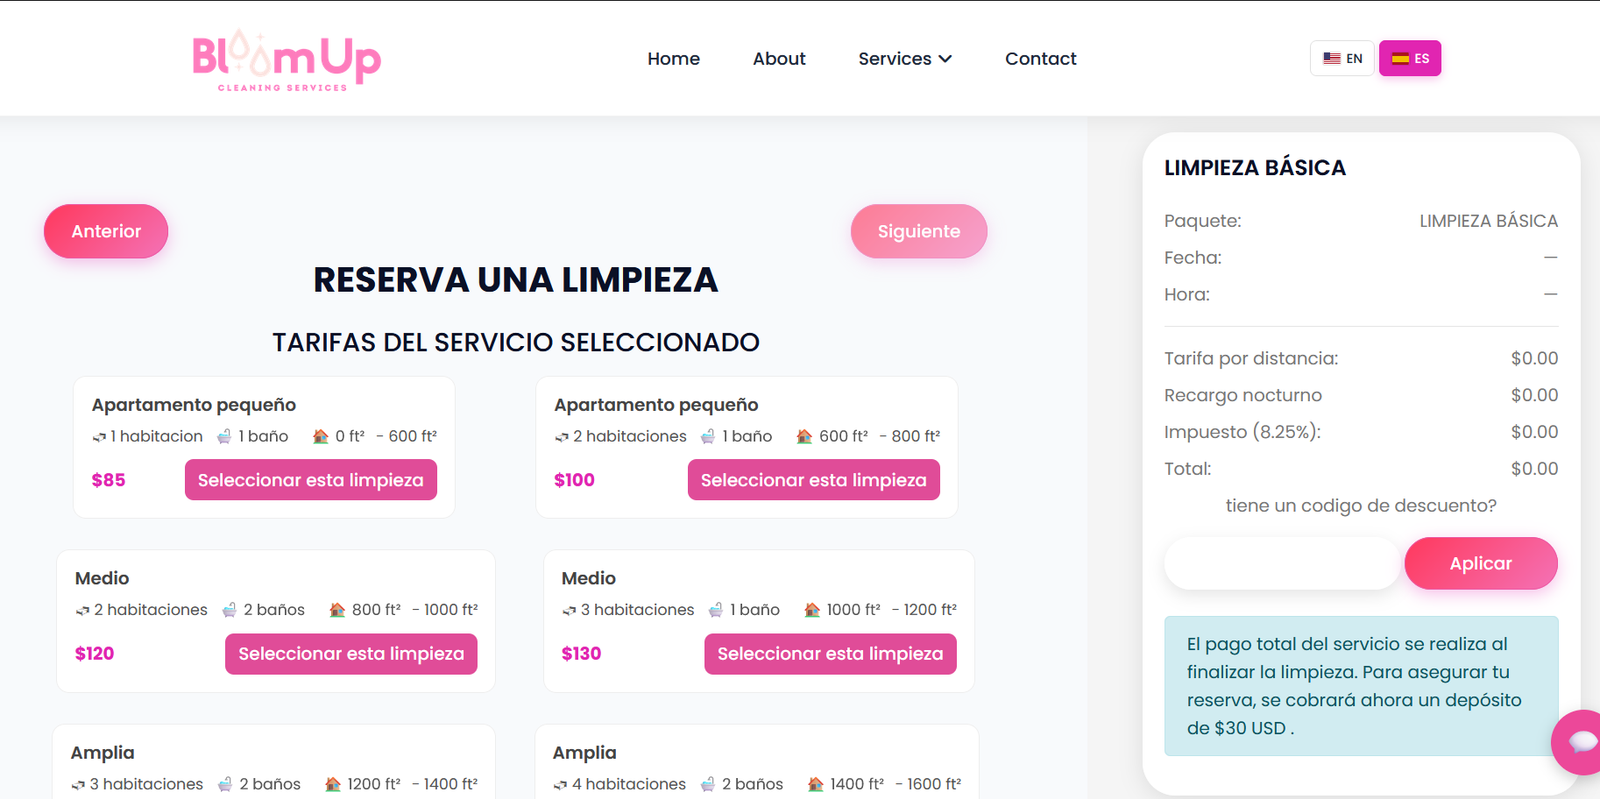Viewport: 1600px width, 799px height.
Task: Go back with the Anterior button
Action: pyautogui.click(x=106, y=231)
